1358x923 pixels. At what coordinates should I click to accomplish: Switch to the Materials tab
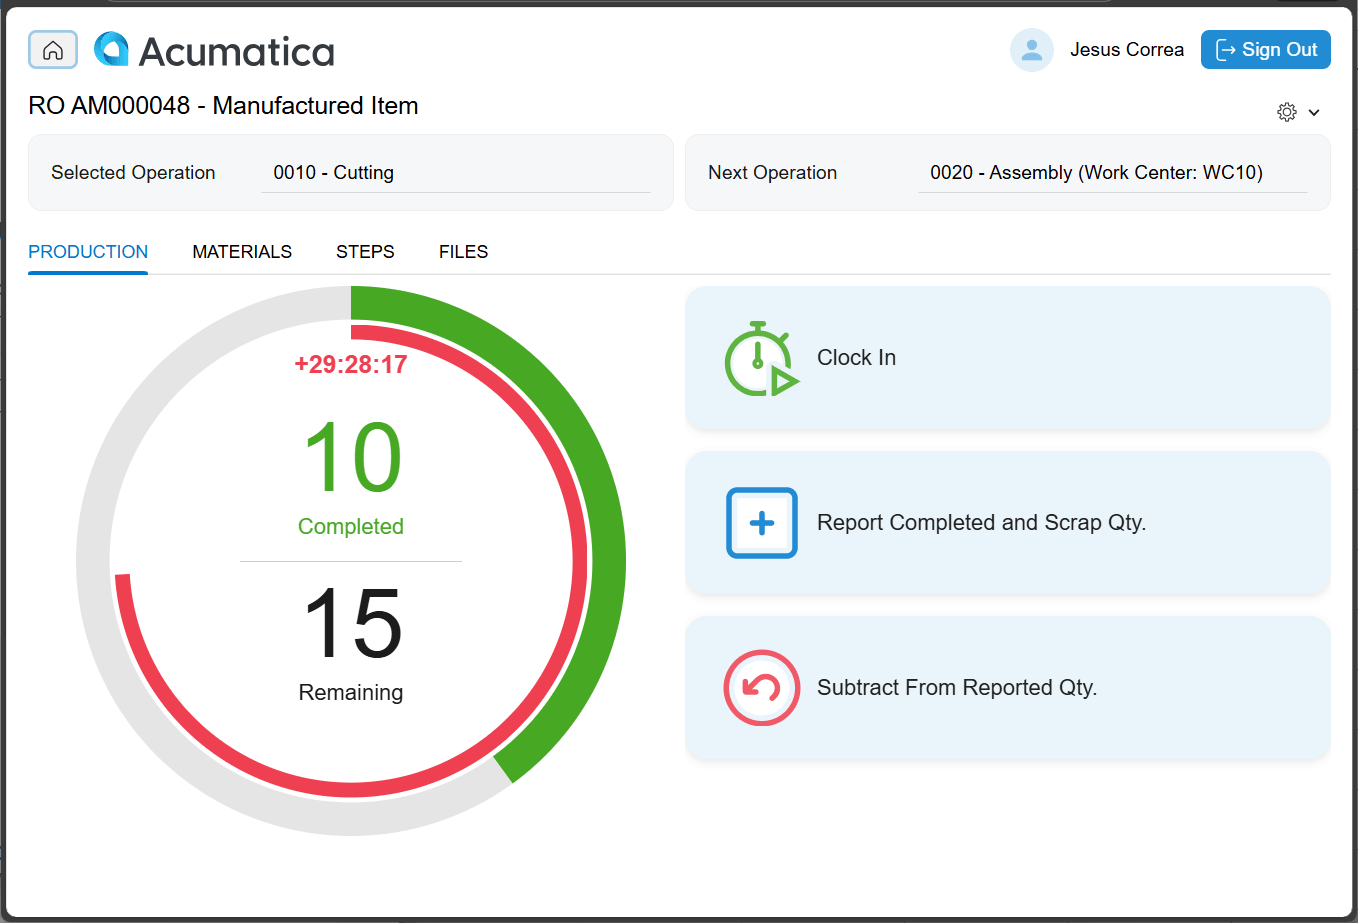click(242, 252)
